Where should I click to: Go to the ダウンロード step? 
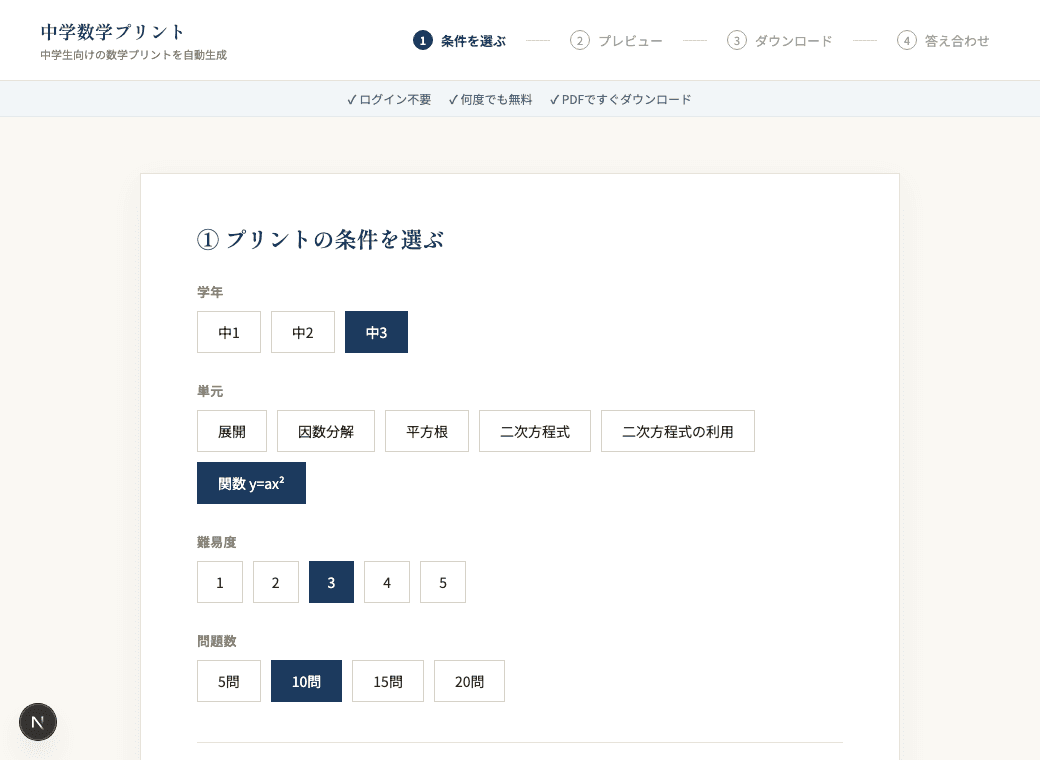click(793, 41)
